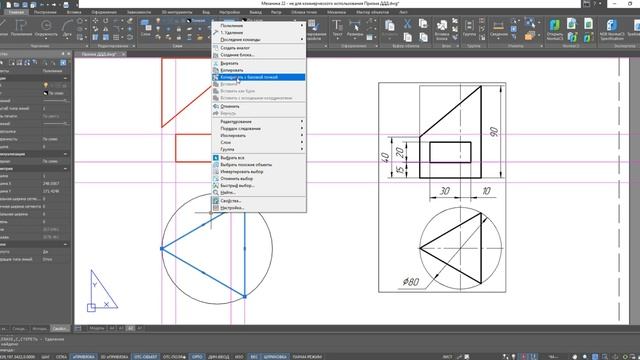The height and width of the screenshot is (360, 640).
Task: Click the Print icon in quick access toolbar
Action: click(x=66, y=4)
